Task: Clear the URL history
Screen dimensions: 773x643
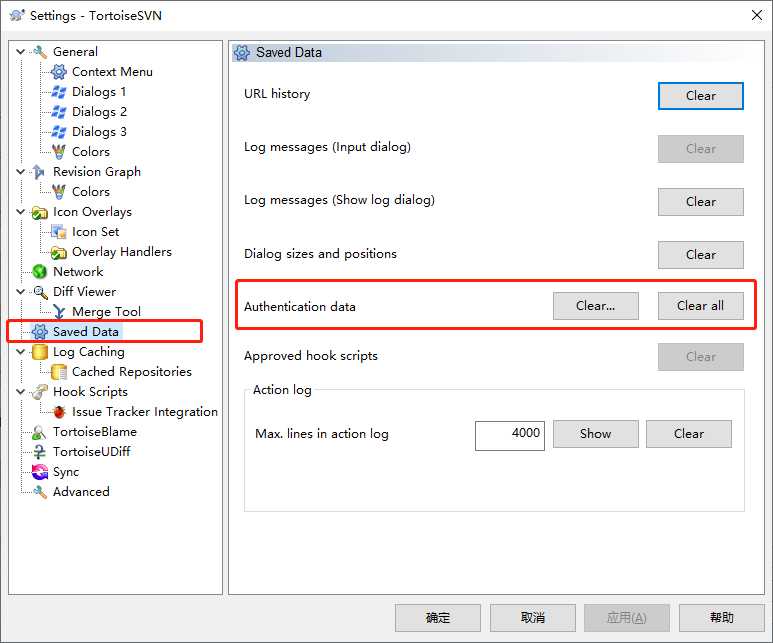Action: (701, 96)
